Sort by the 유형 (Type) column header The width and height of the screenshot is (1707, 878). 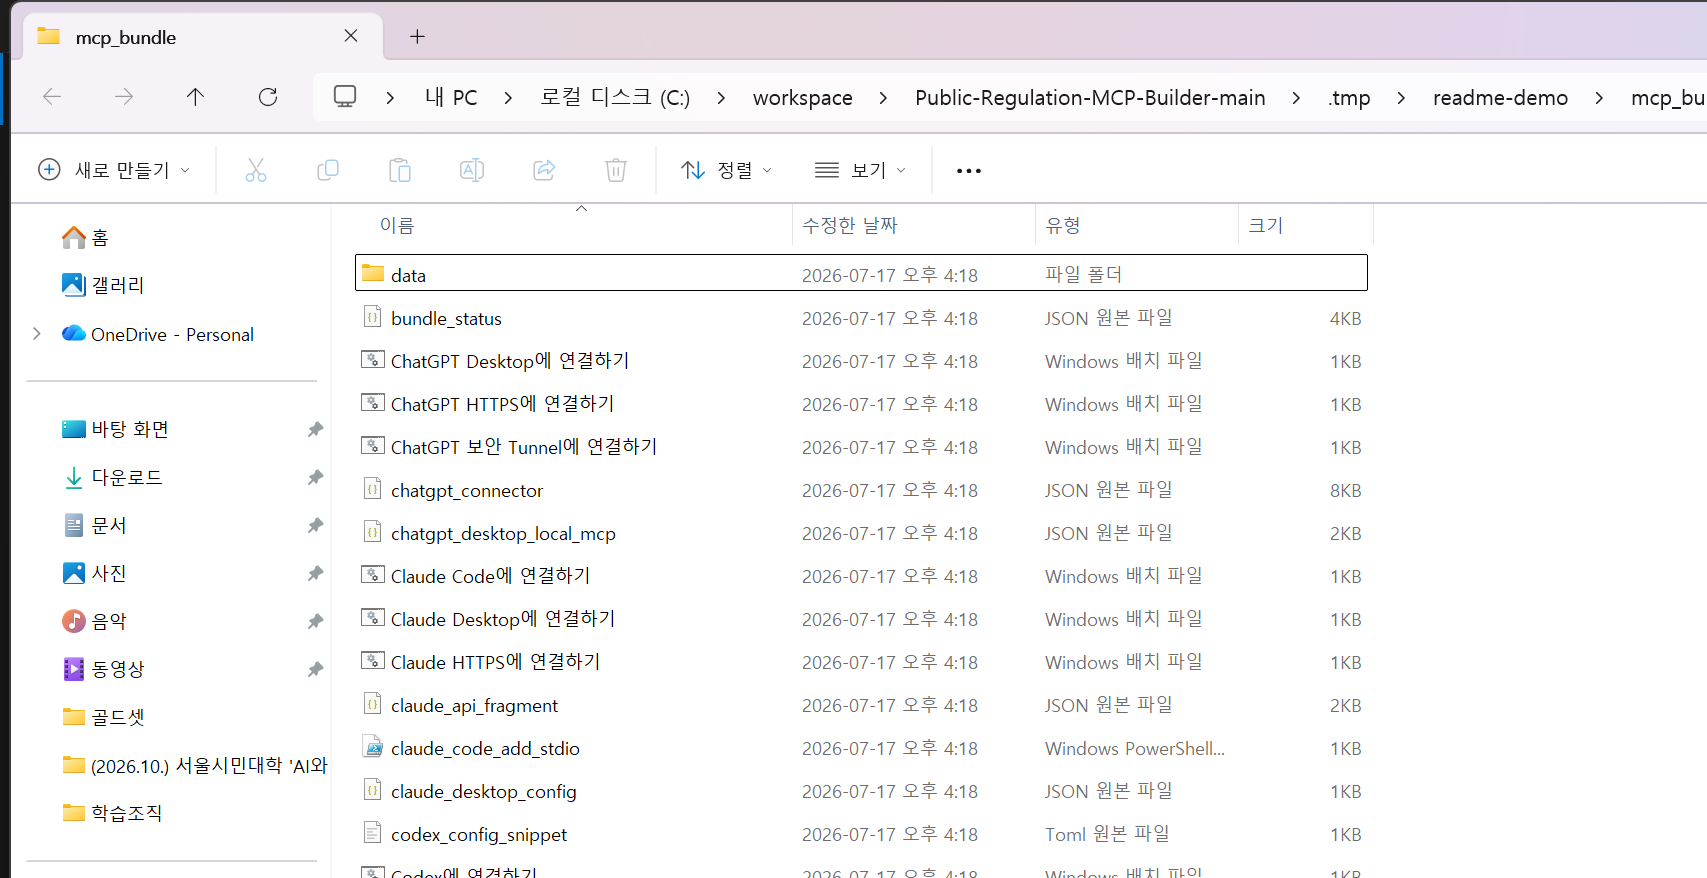[1063, 226]
